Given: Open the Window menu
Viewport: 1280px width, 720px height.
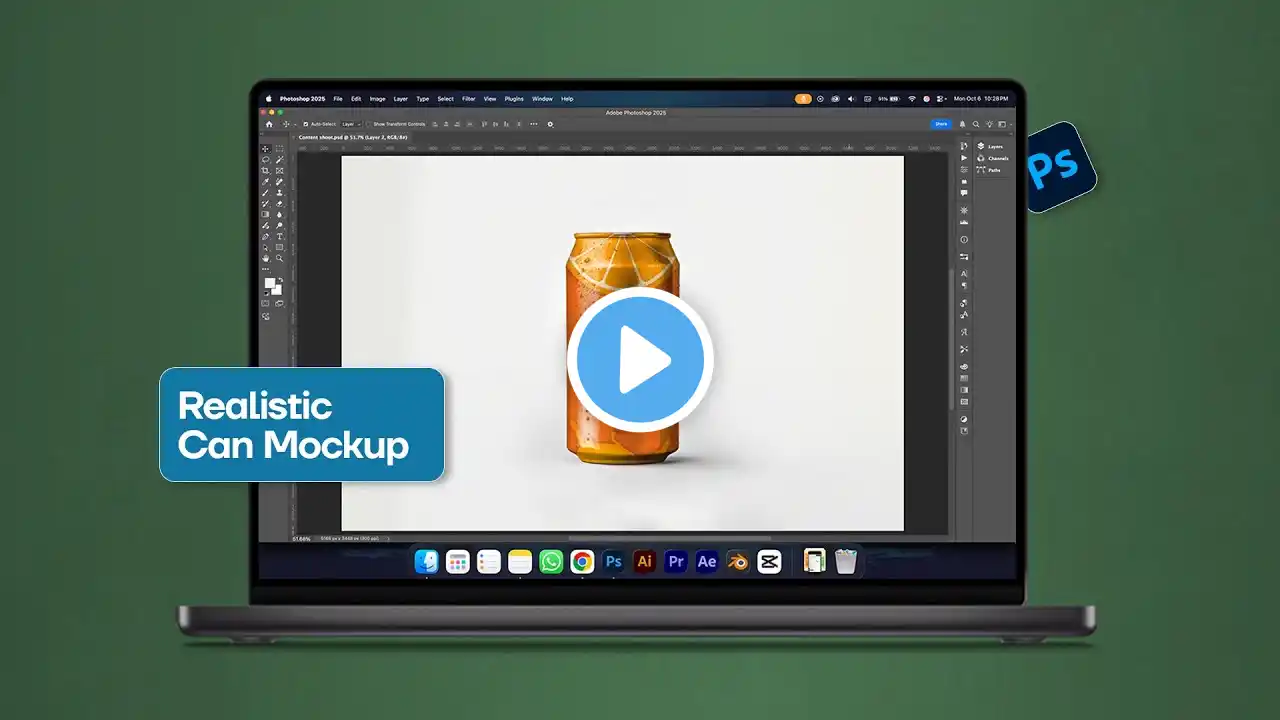Looking at the screenshot, I should pyautogui.click(x=542, y=99).
